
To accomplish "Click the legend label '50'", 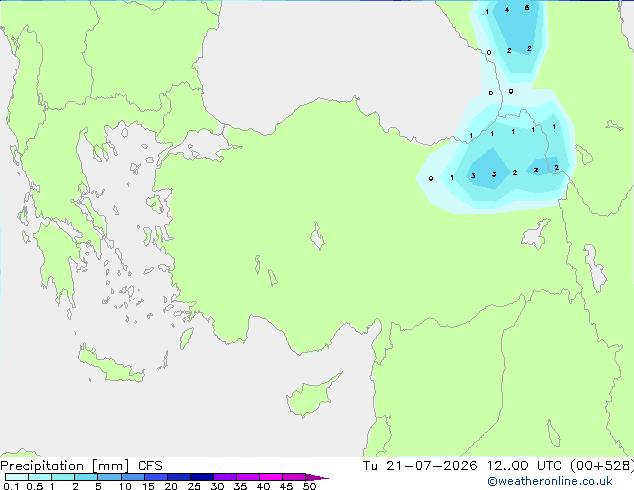I will [309, 486].
